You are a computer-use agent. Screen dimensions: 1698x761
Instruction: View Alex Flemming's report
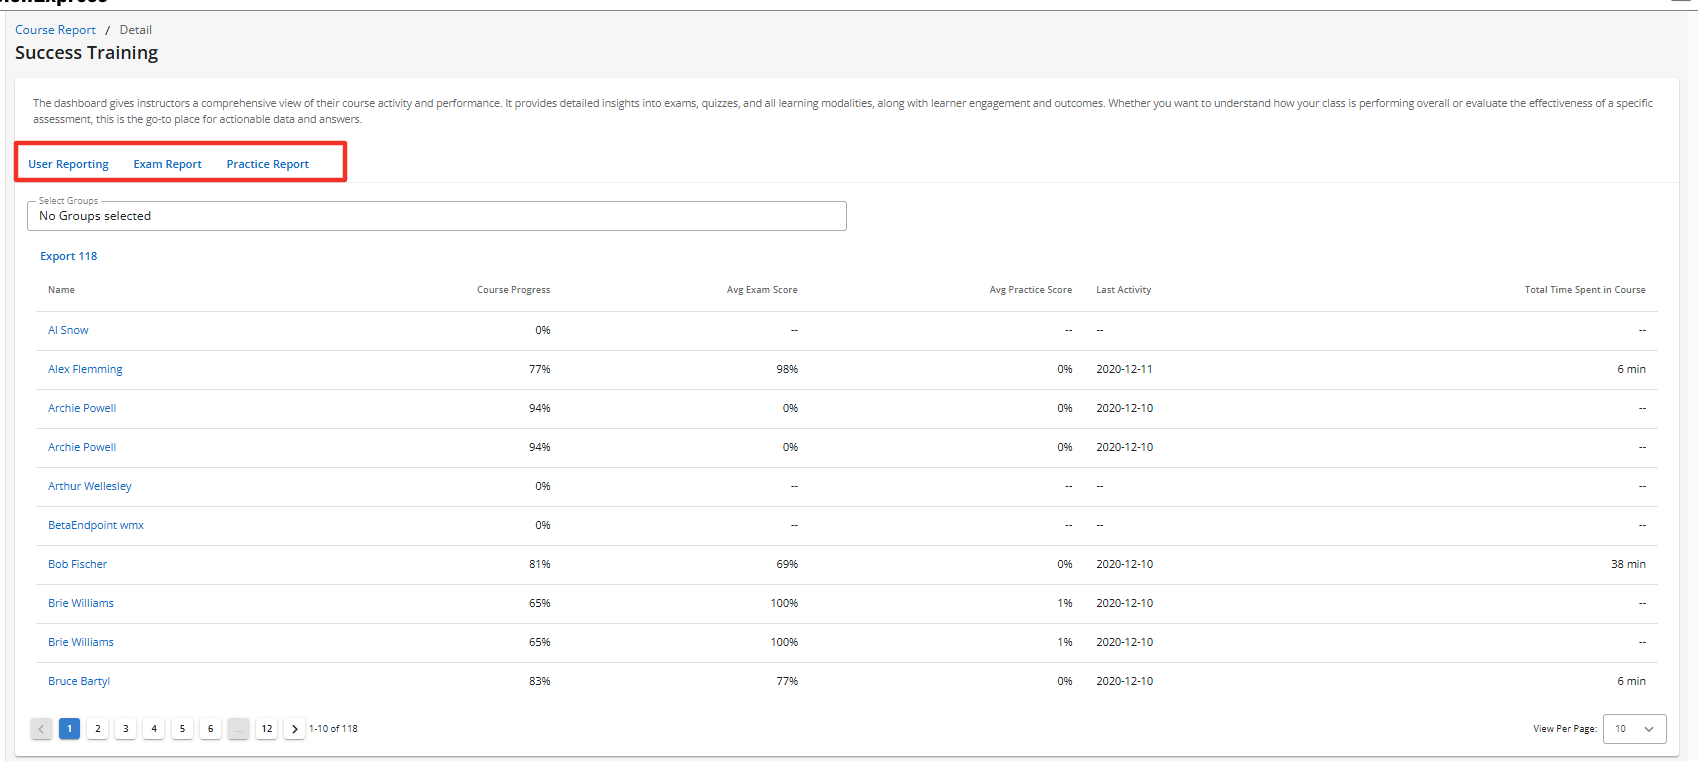click(85, 369)
